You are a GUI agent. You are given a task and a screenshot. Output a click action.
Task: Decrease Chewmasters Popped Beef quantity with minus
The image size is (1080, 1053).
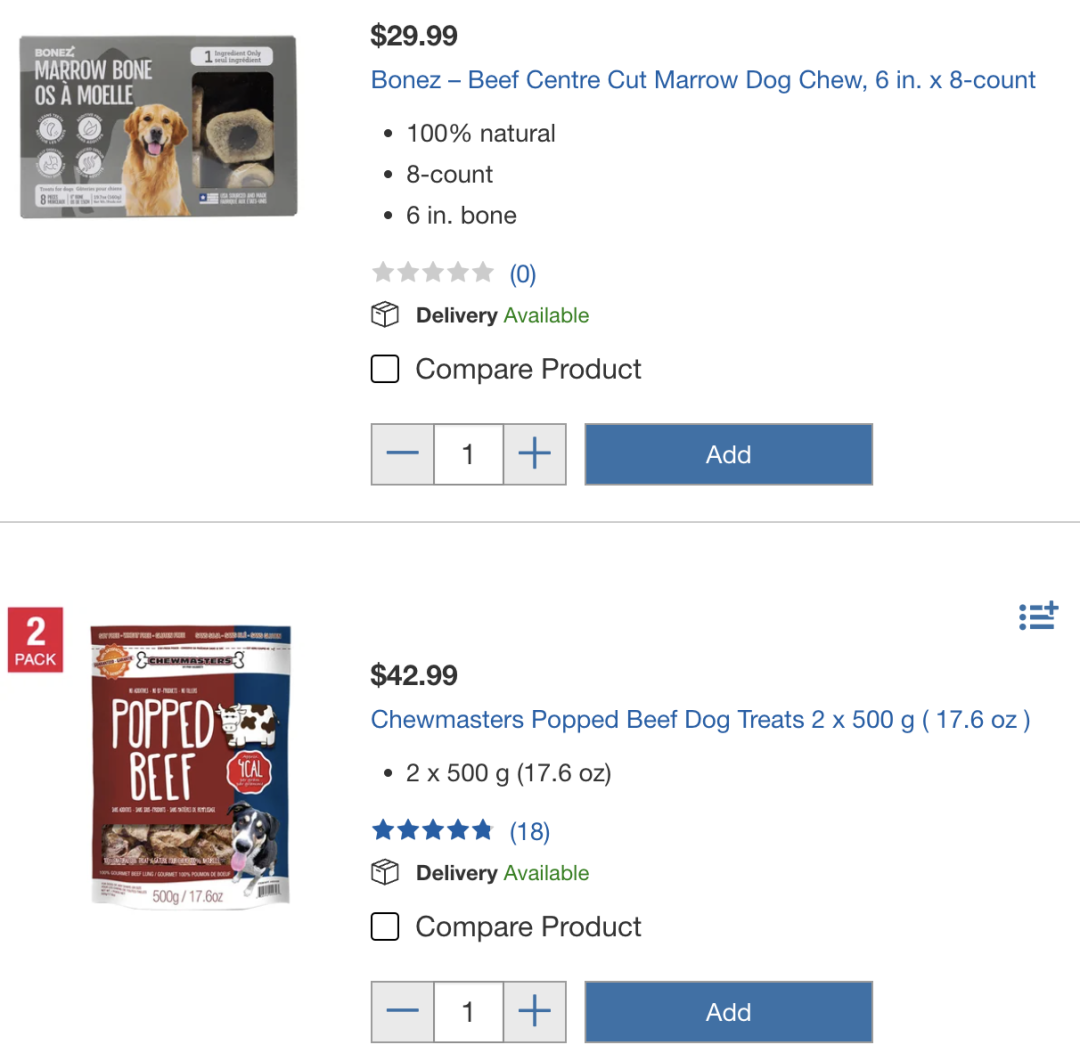(x=403, y=1012)
